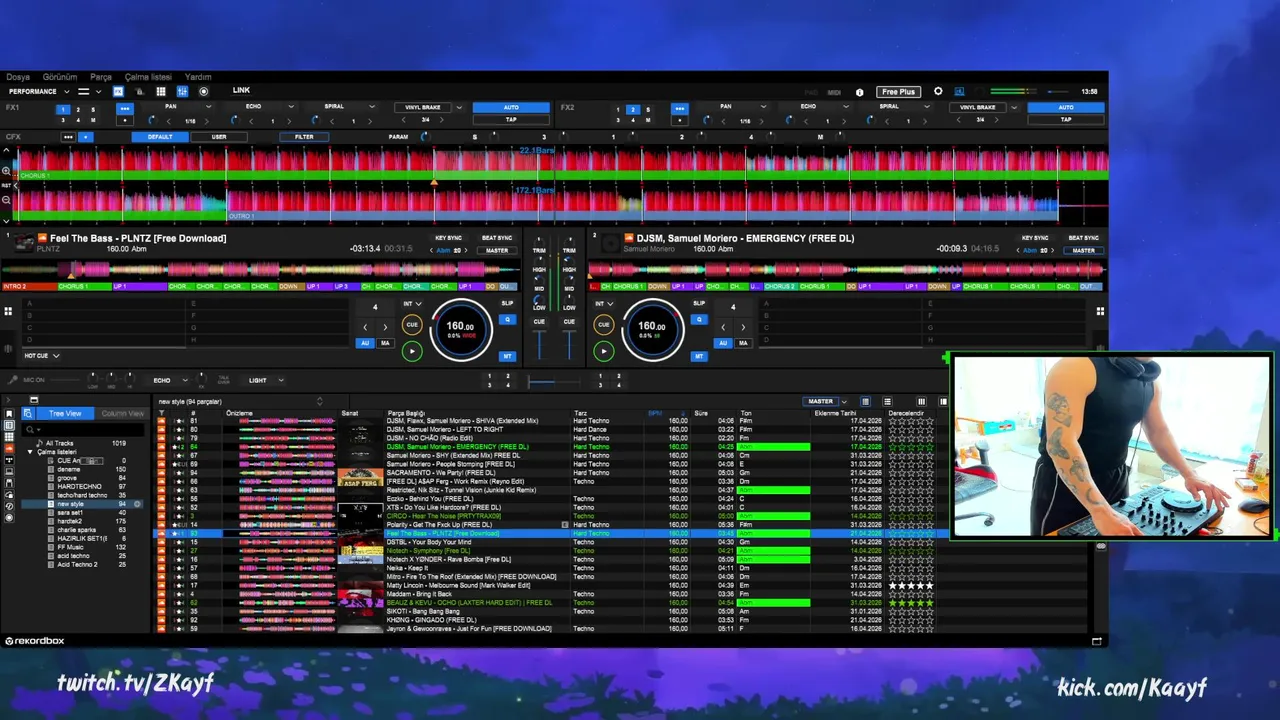Click the FX1 more options dots button
Screen dimensions: 1280x720
click(125, 108)
